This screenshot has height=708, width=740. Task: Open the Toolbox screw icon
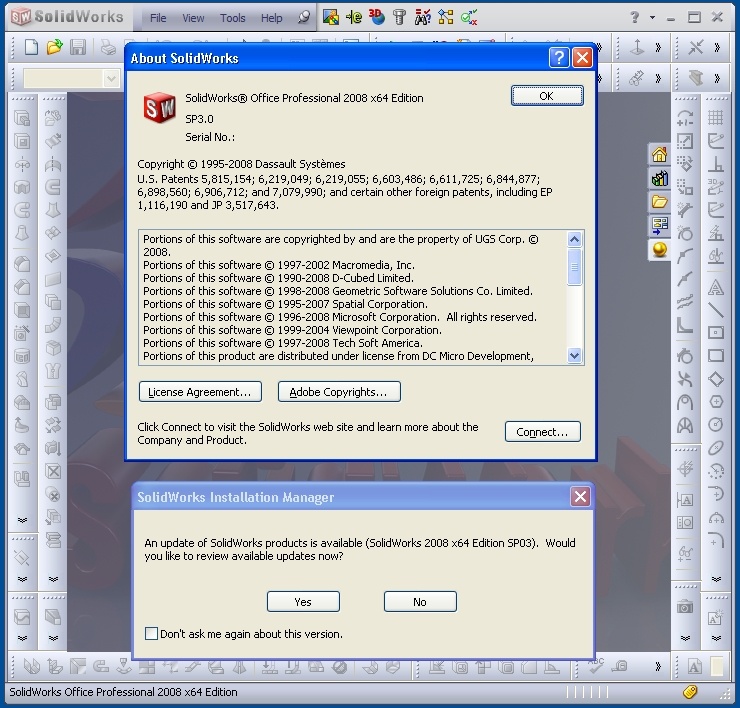(x=399, y=17)
